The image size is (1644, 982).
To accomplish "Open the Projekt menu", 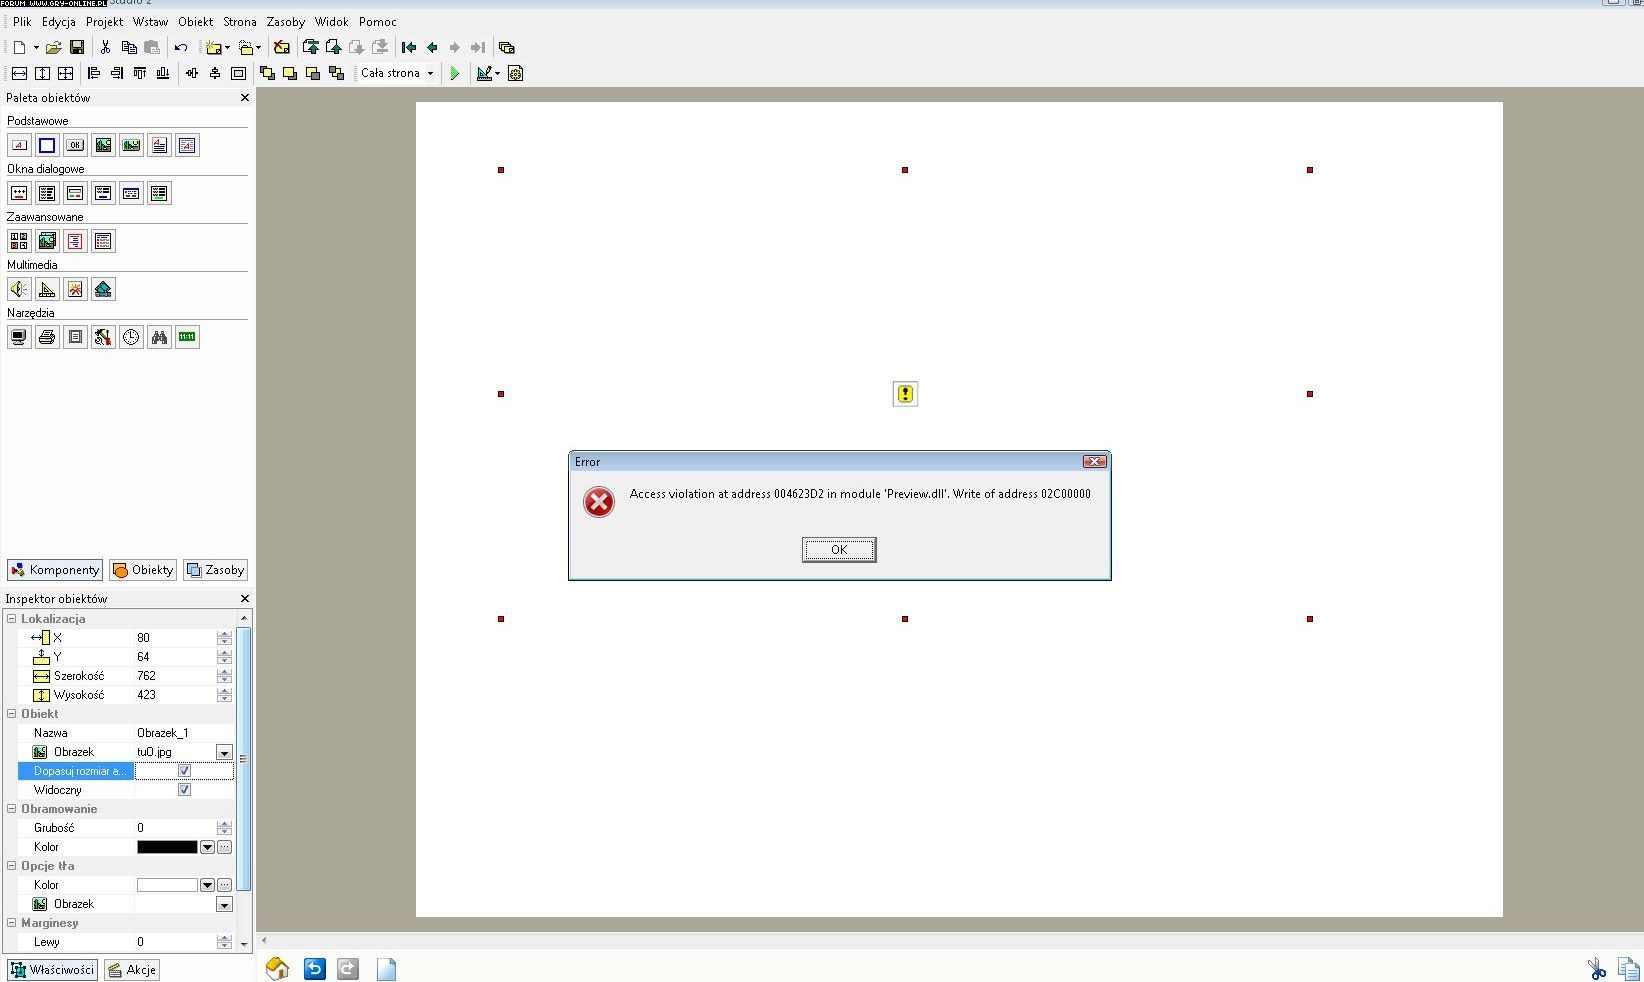I will point(104,21).
